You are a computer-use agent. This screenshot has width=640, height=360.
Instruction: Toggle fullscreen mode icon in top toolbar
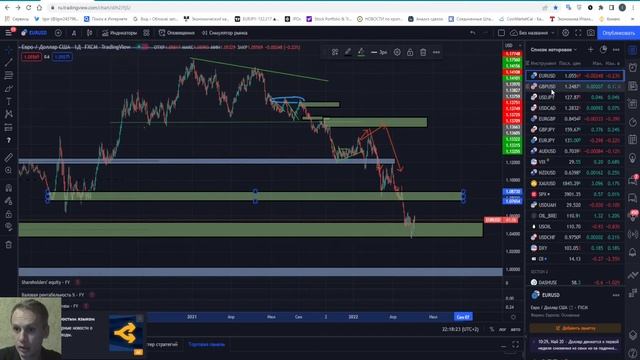(578, 33)
